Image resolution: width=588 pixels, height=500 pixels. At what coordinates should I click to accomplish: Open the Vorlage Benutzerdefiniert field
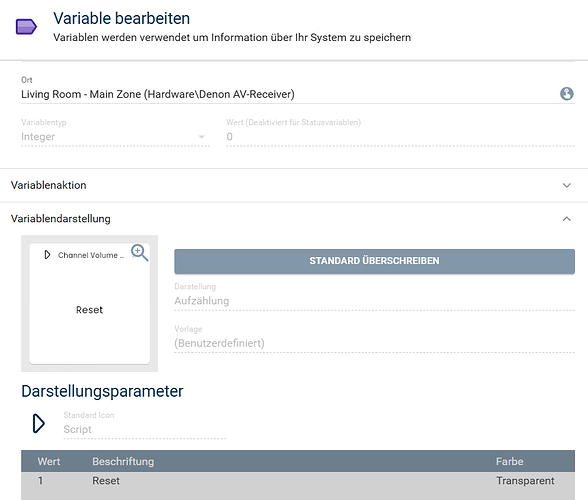click(x=374, y=343)
